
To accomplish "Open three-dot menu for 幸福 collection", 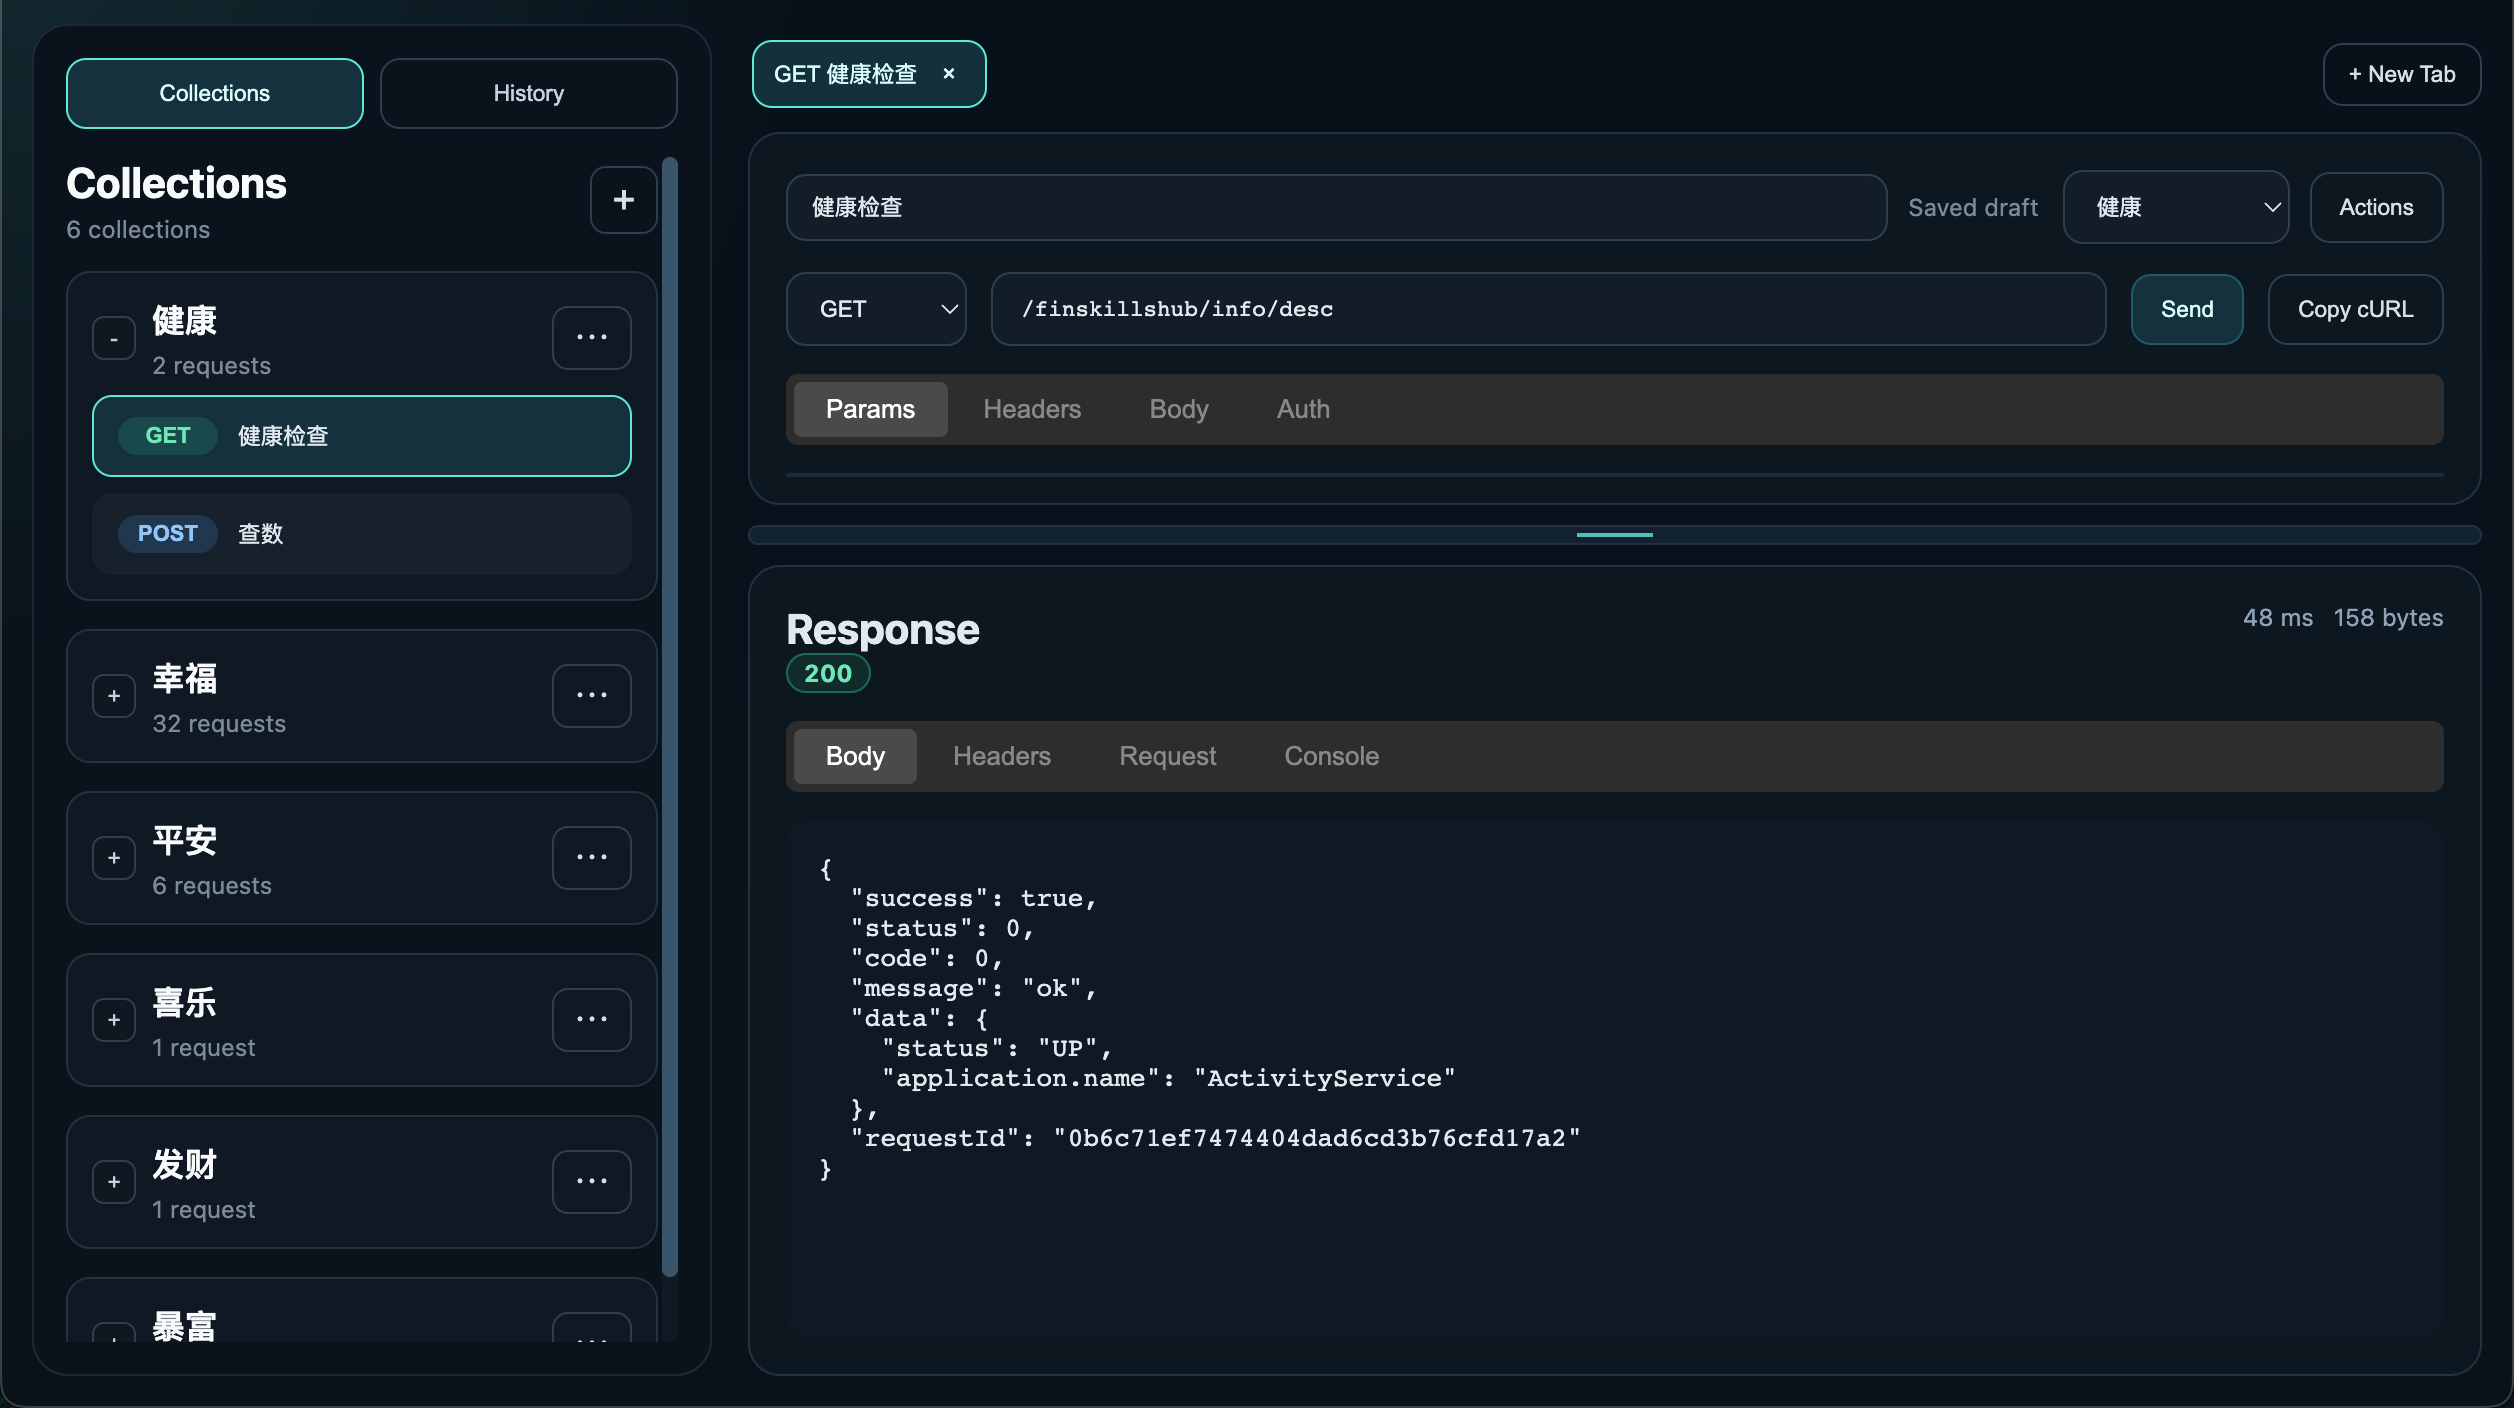I will [x=591, y=696].
